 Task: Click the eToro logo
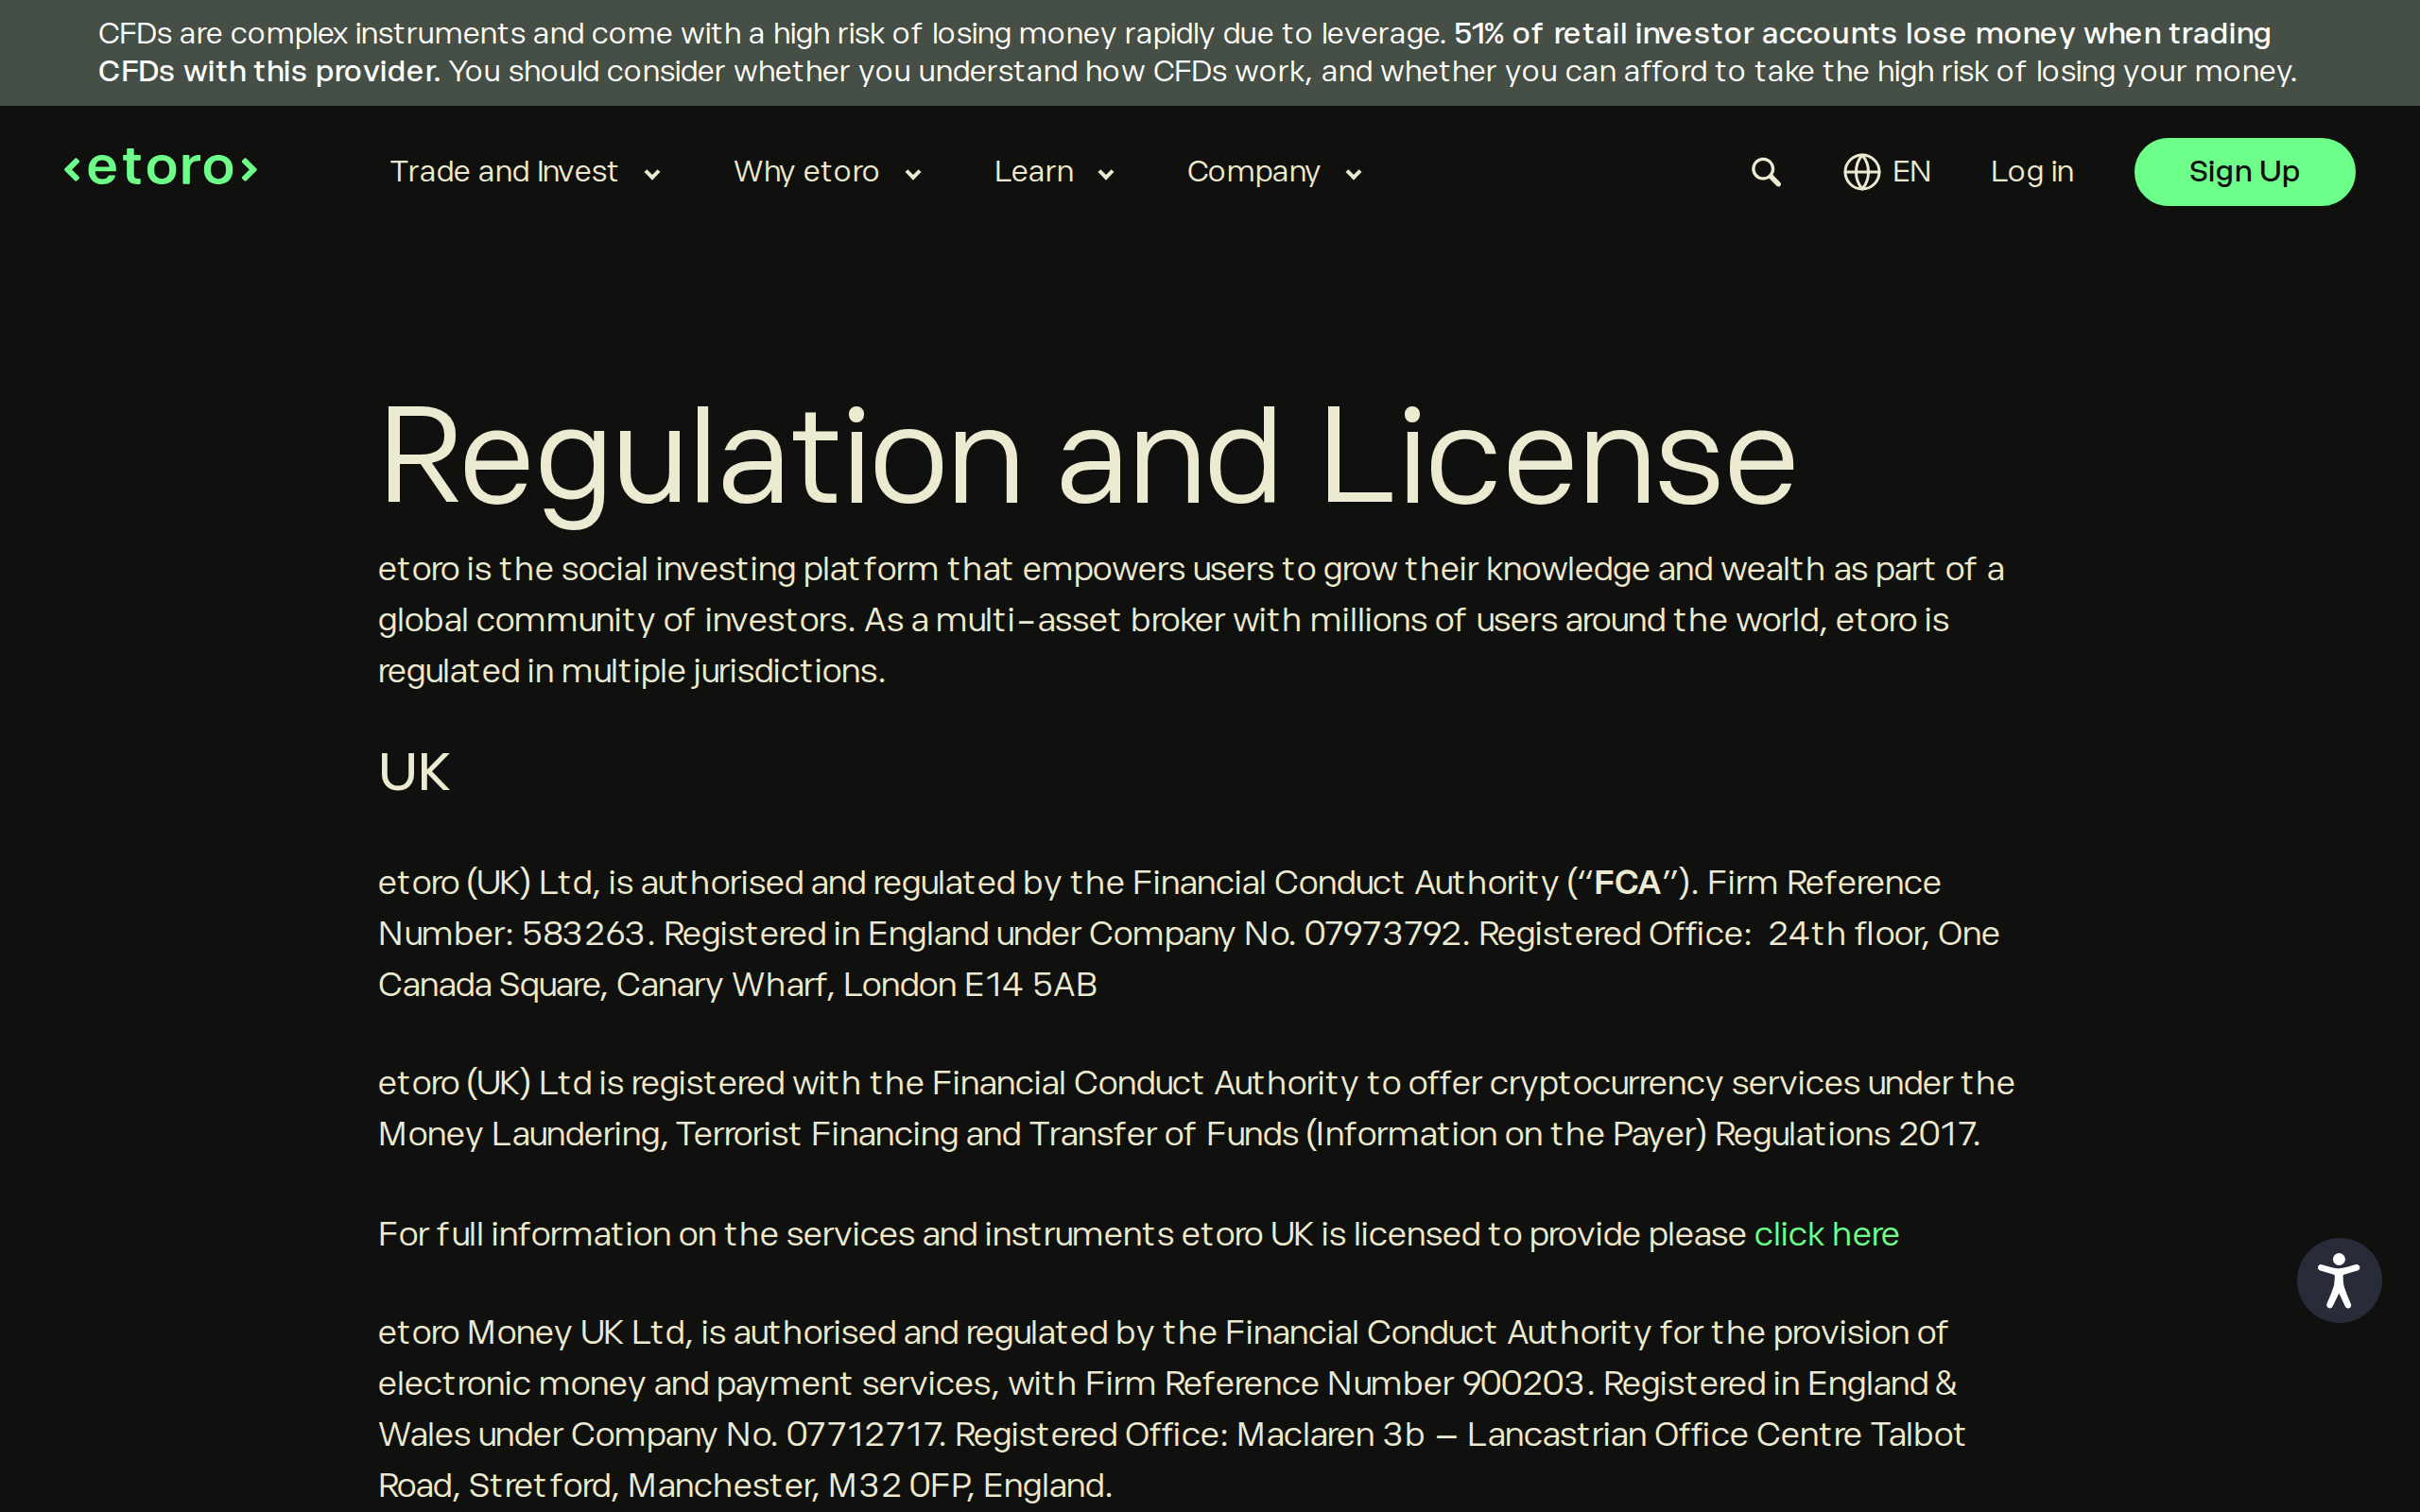coord(161,167)
